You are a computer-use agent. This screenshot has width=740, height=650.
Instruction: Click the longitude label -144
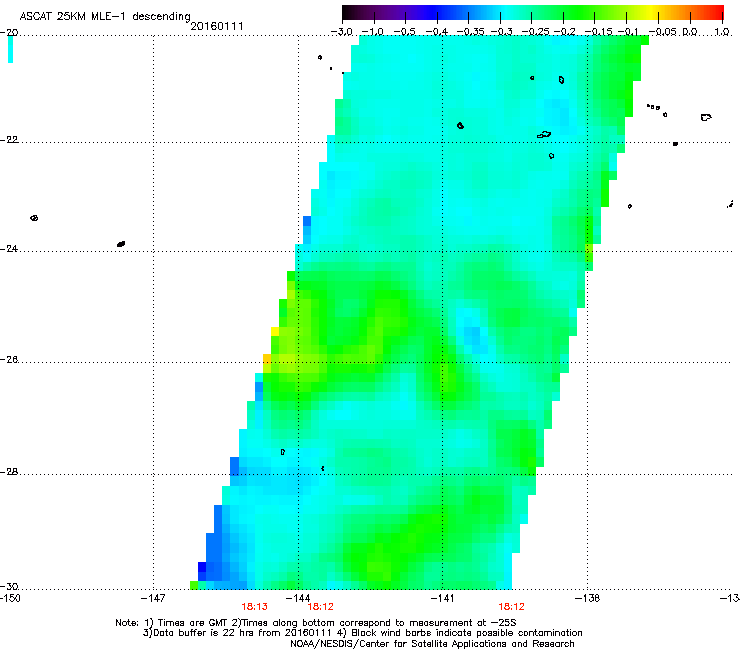pos(298,599)
